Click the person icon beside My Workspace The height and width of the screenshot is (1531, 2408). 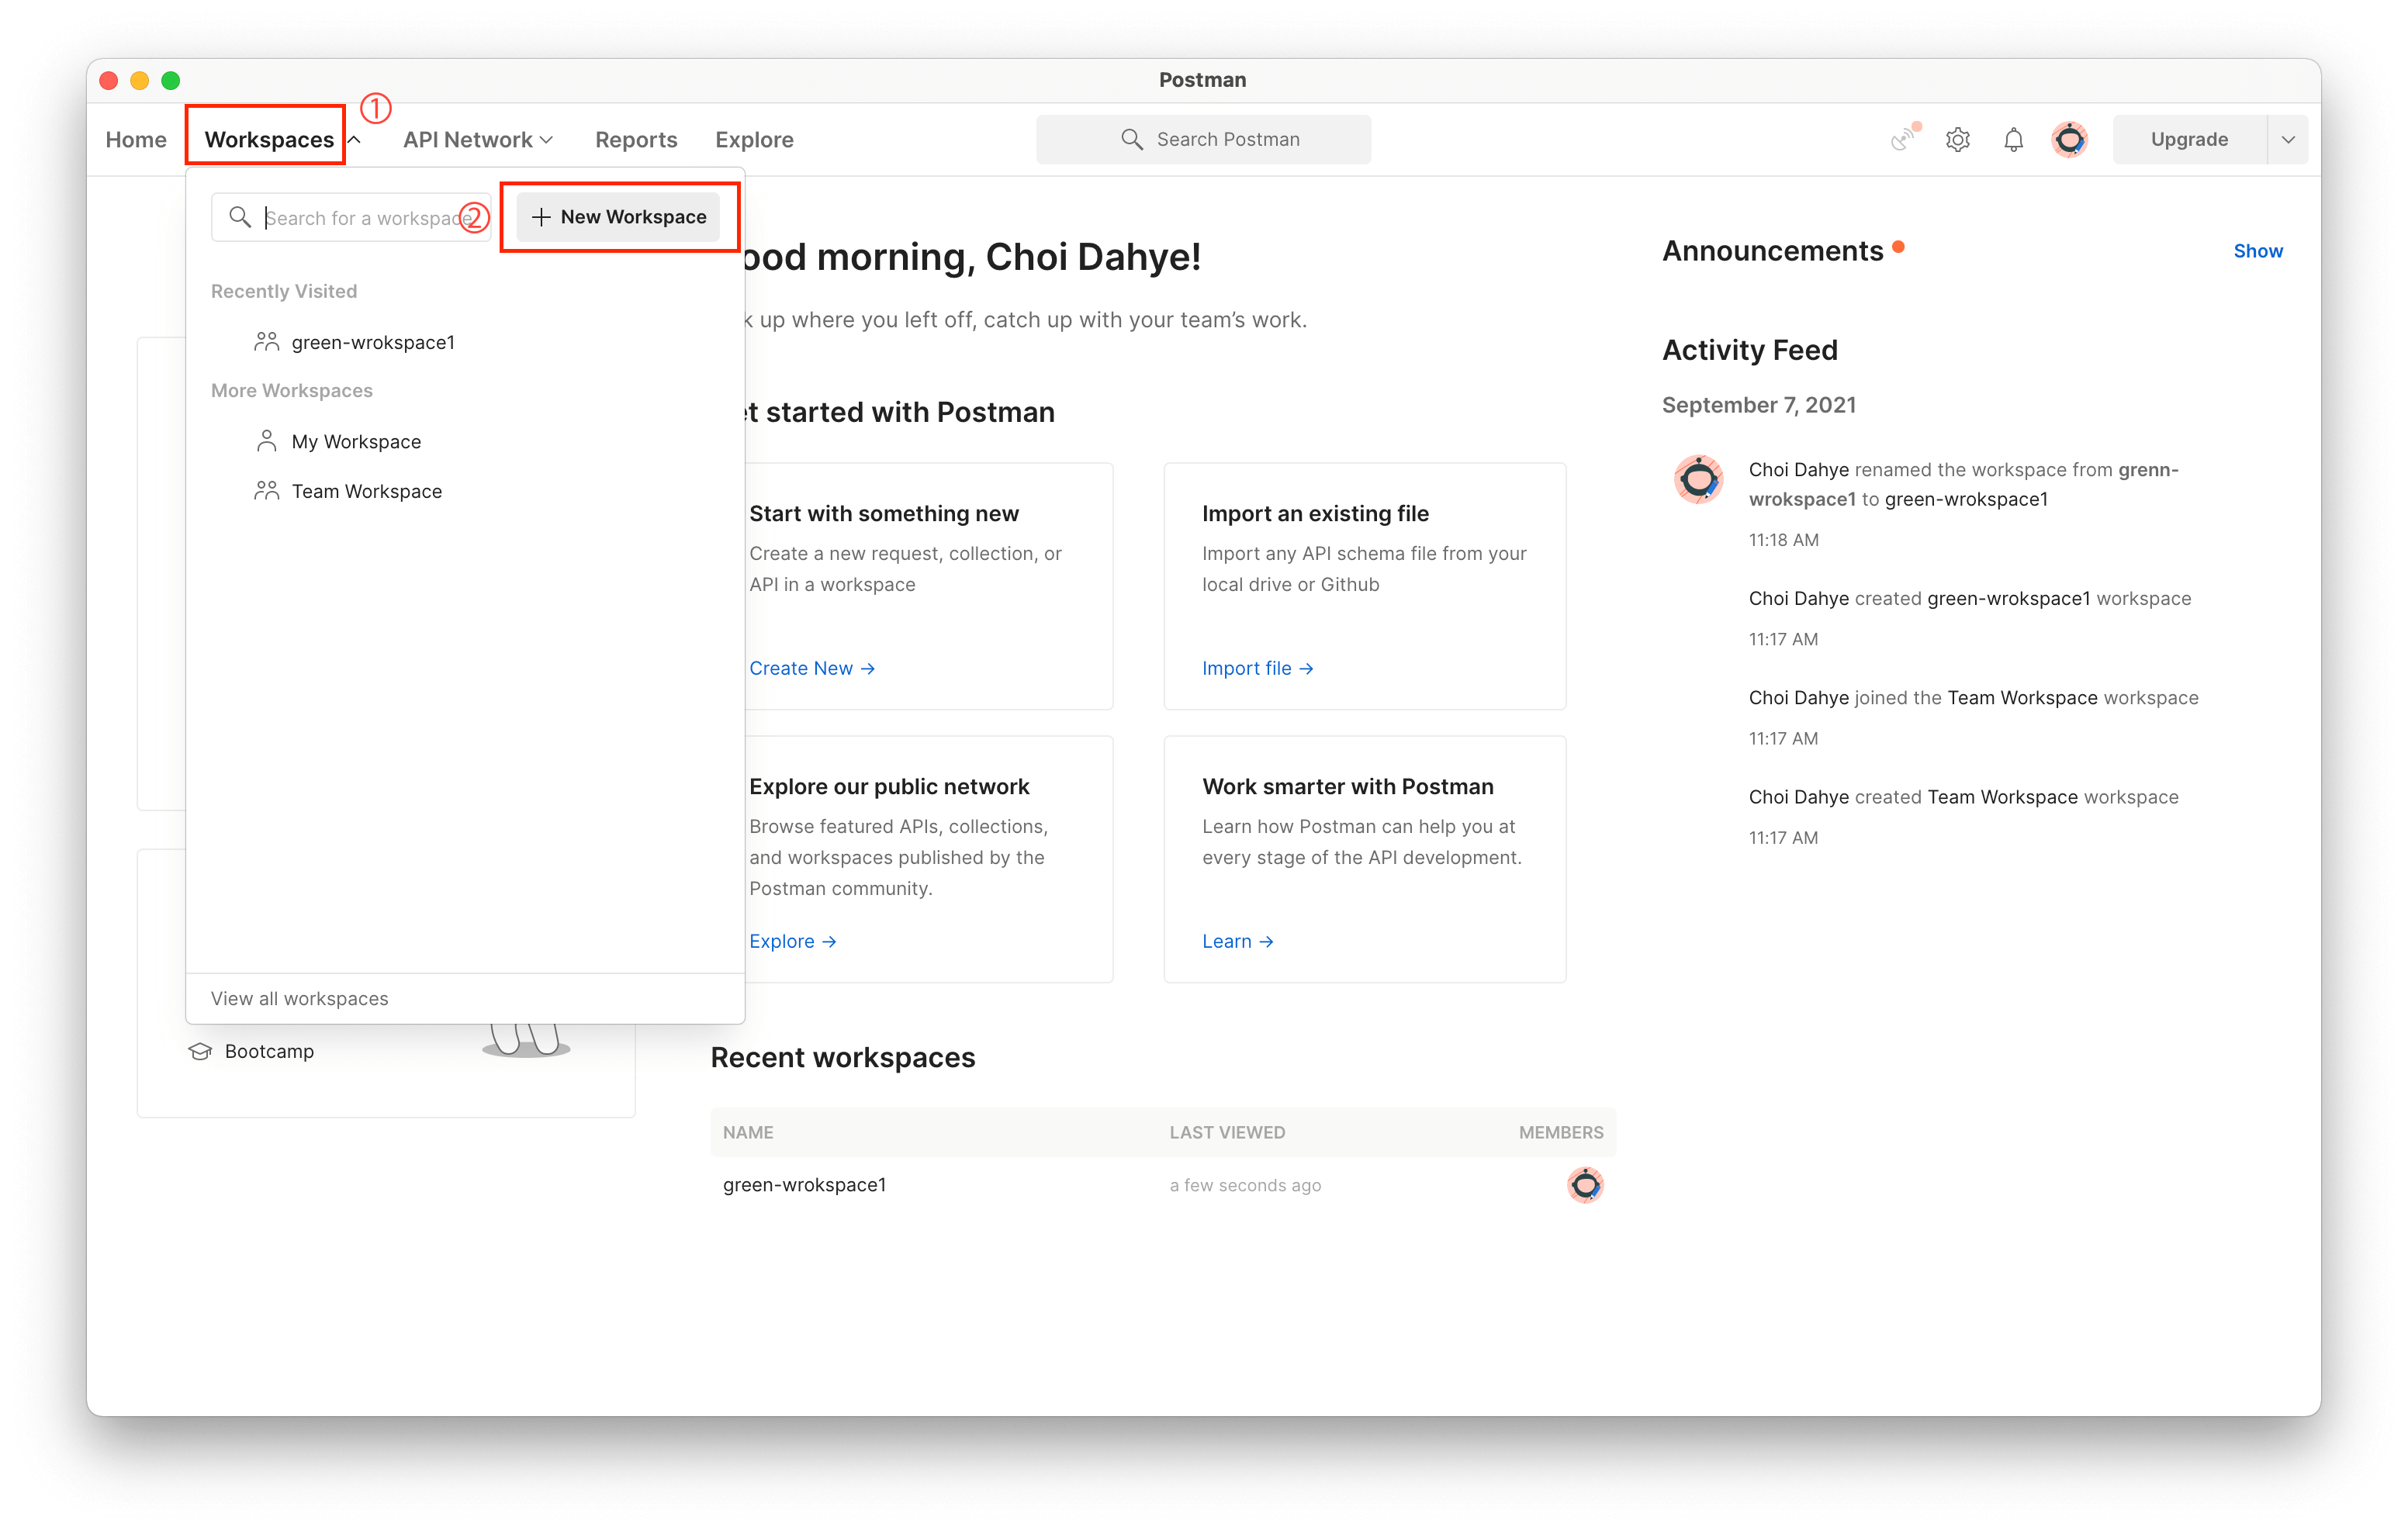(266, 441)
